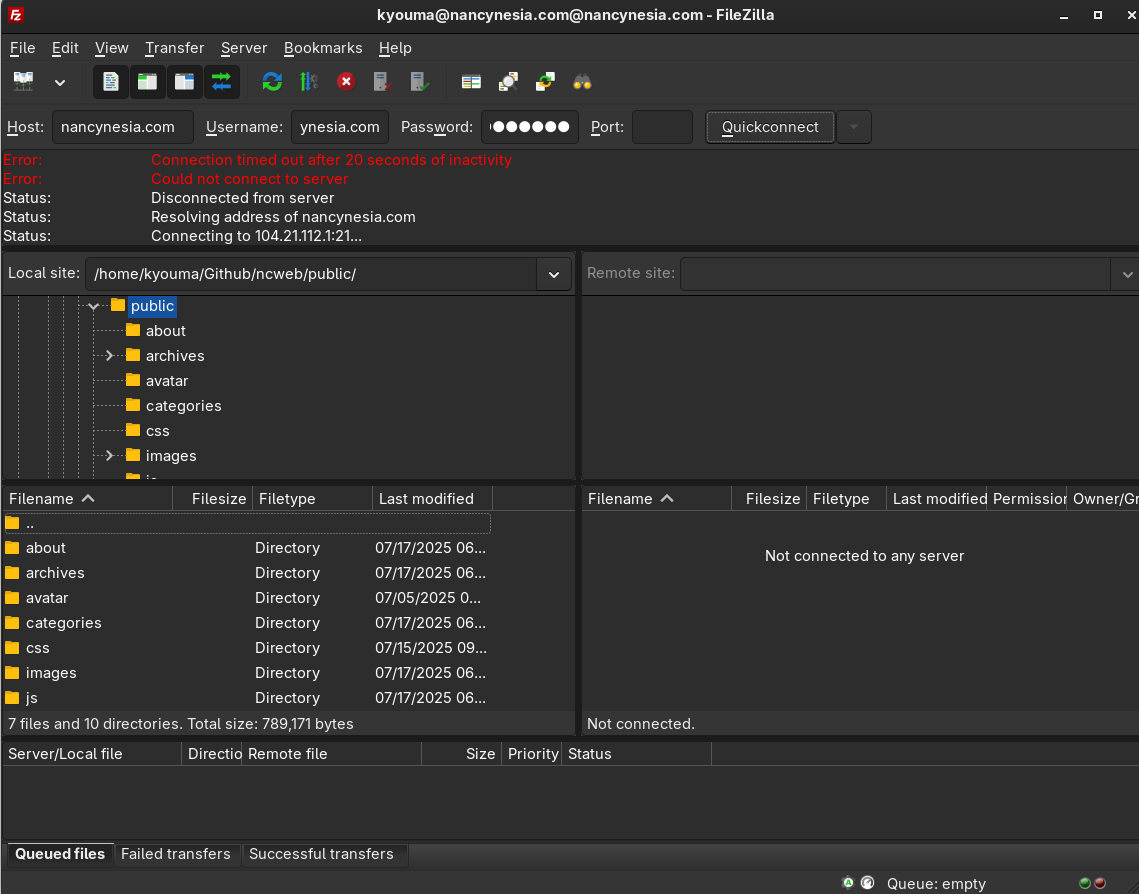1139x894 pixels.
Task: Sort remote files by Permissions column
Action: 1027,499
